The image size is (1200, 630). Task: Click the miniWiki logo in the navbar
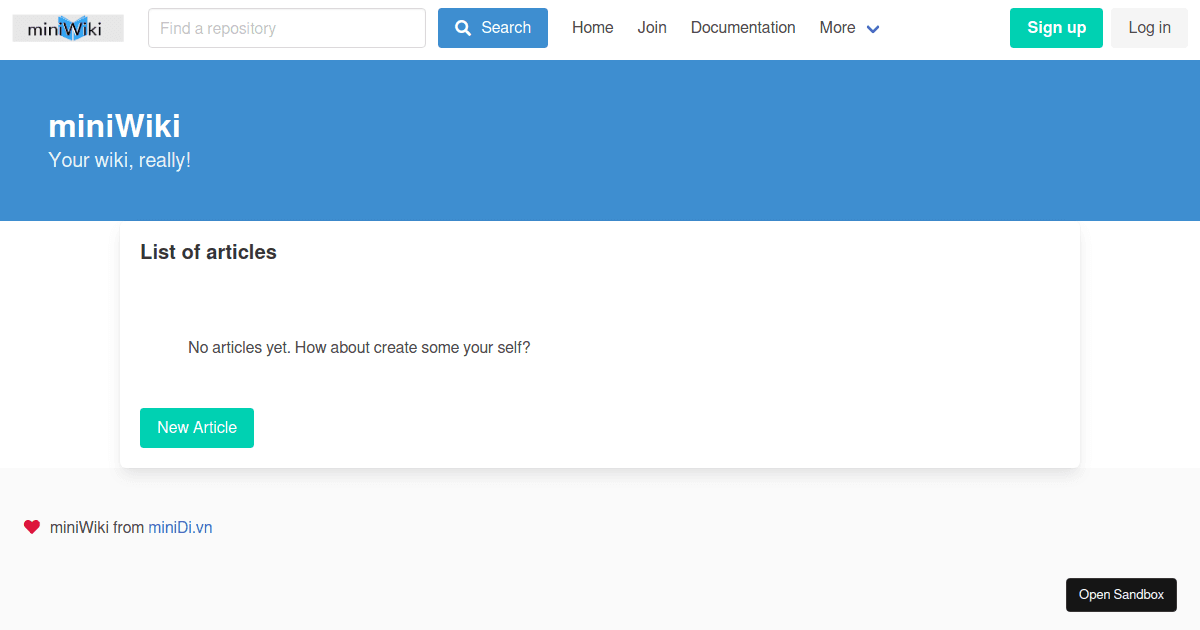click(67, 27)
